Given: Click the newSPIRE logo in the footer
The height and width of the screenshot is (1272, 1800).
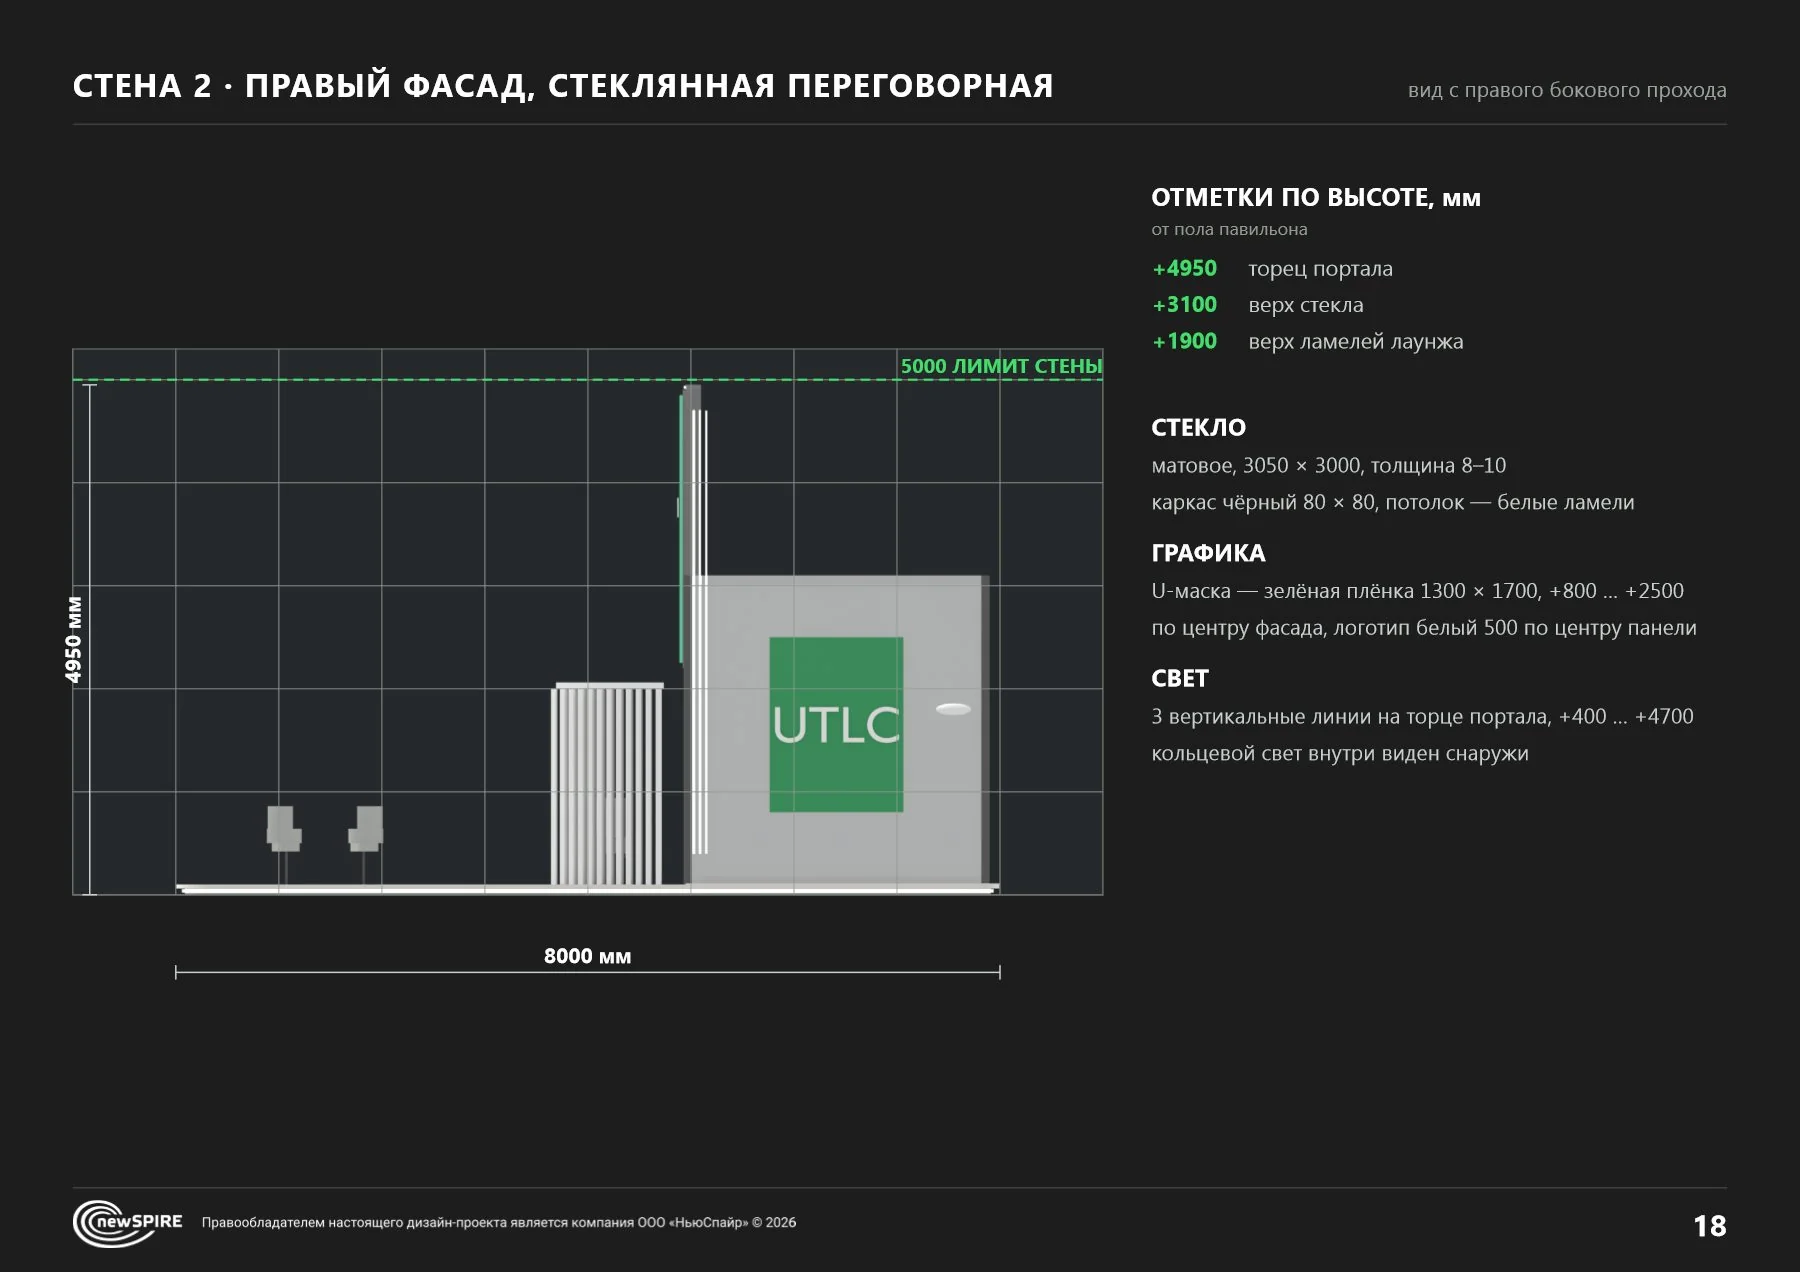Looking at the screenshot, I should click(128, 1223).
